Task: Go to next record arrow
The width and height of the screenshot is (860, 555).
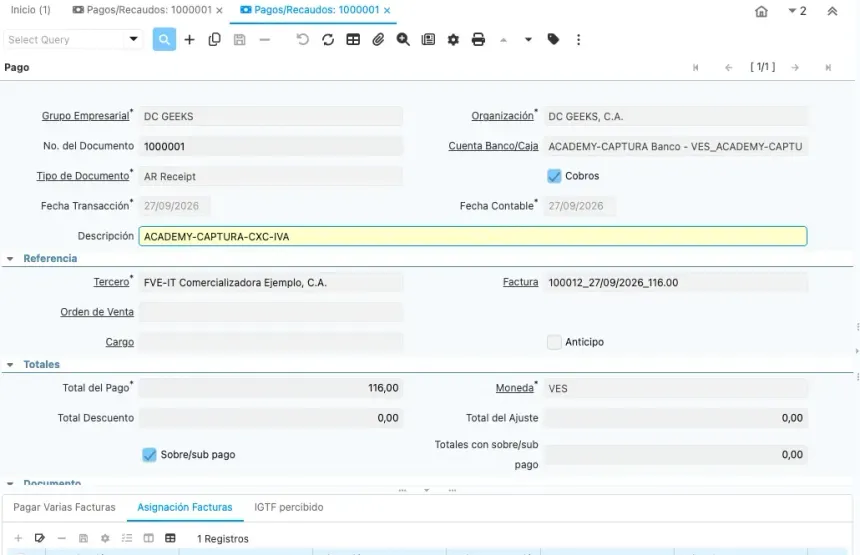Action: click(x=795, y=67)
